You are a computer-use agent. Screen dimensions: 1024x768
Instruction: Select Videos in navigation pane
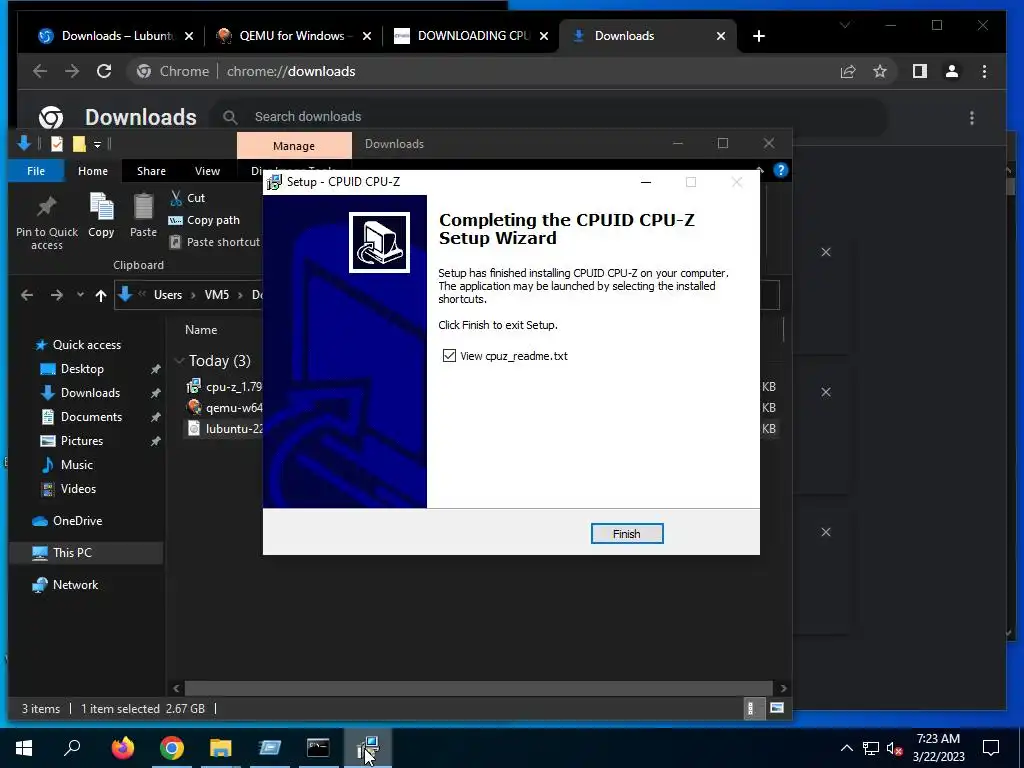[78, 488]
